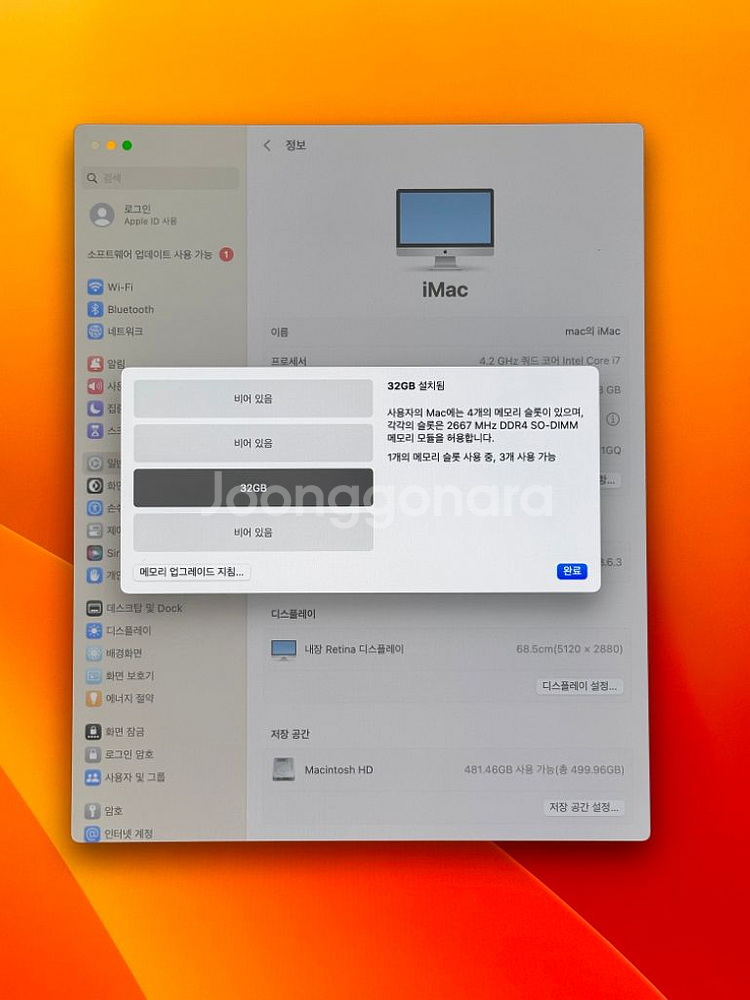This screenshot has height=1000, width=750.
Task: Open the Wi-Fi settings icon
Action: [95, 287]
